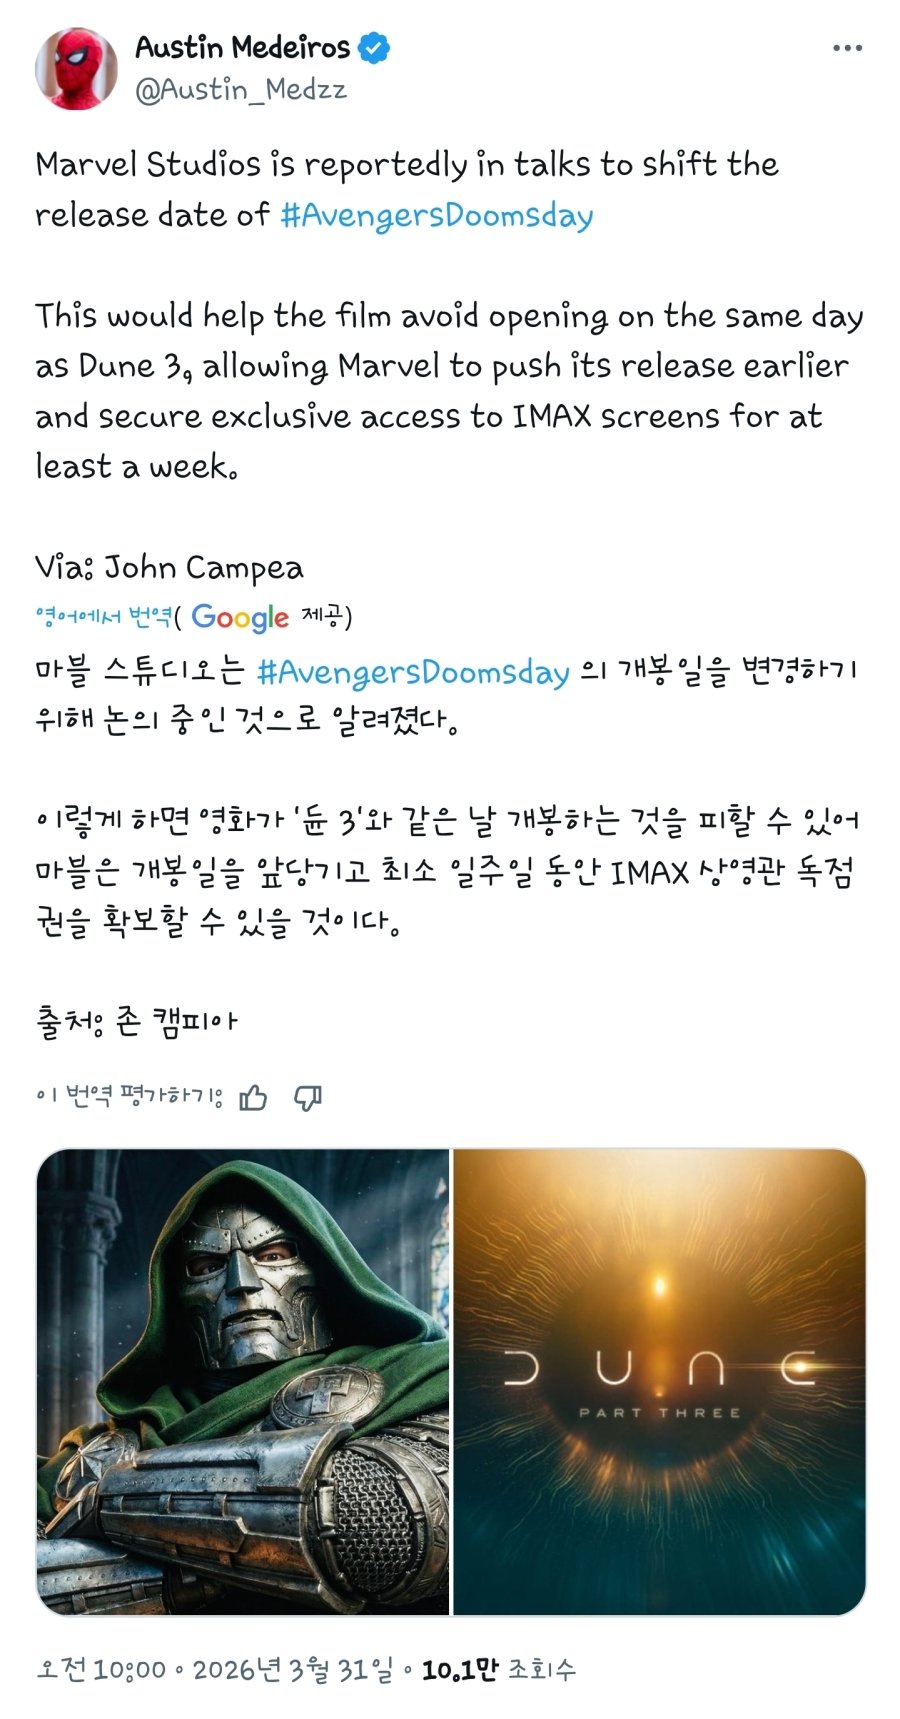This screenshot has width=900, height=1719.
Task: Open the post timestamp 오전 10:00
Action: point(101,1669)
